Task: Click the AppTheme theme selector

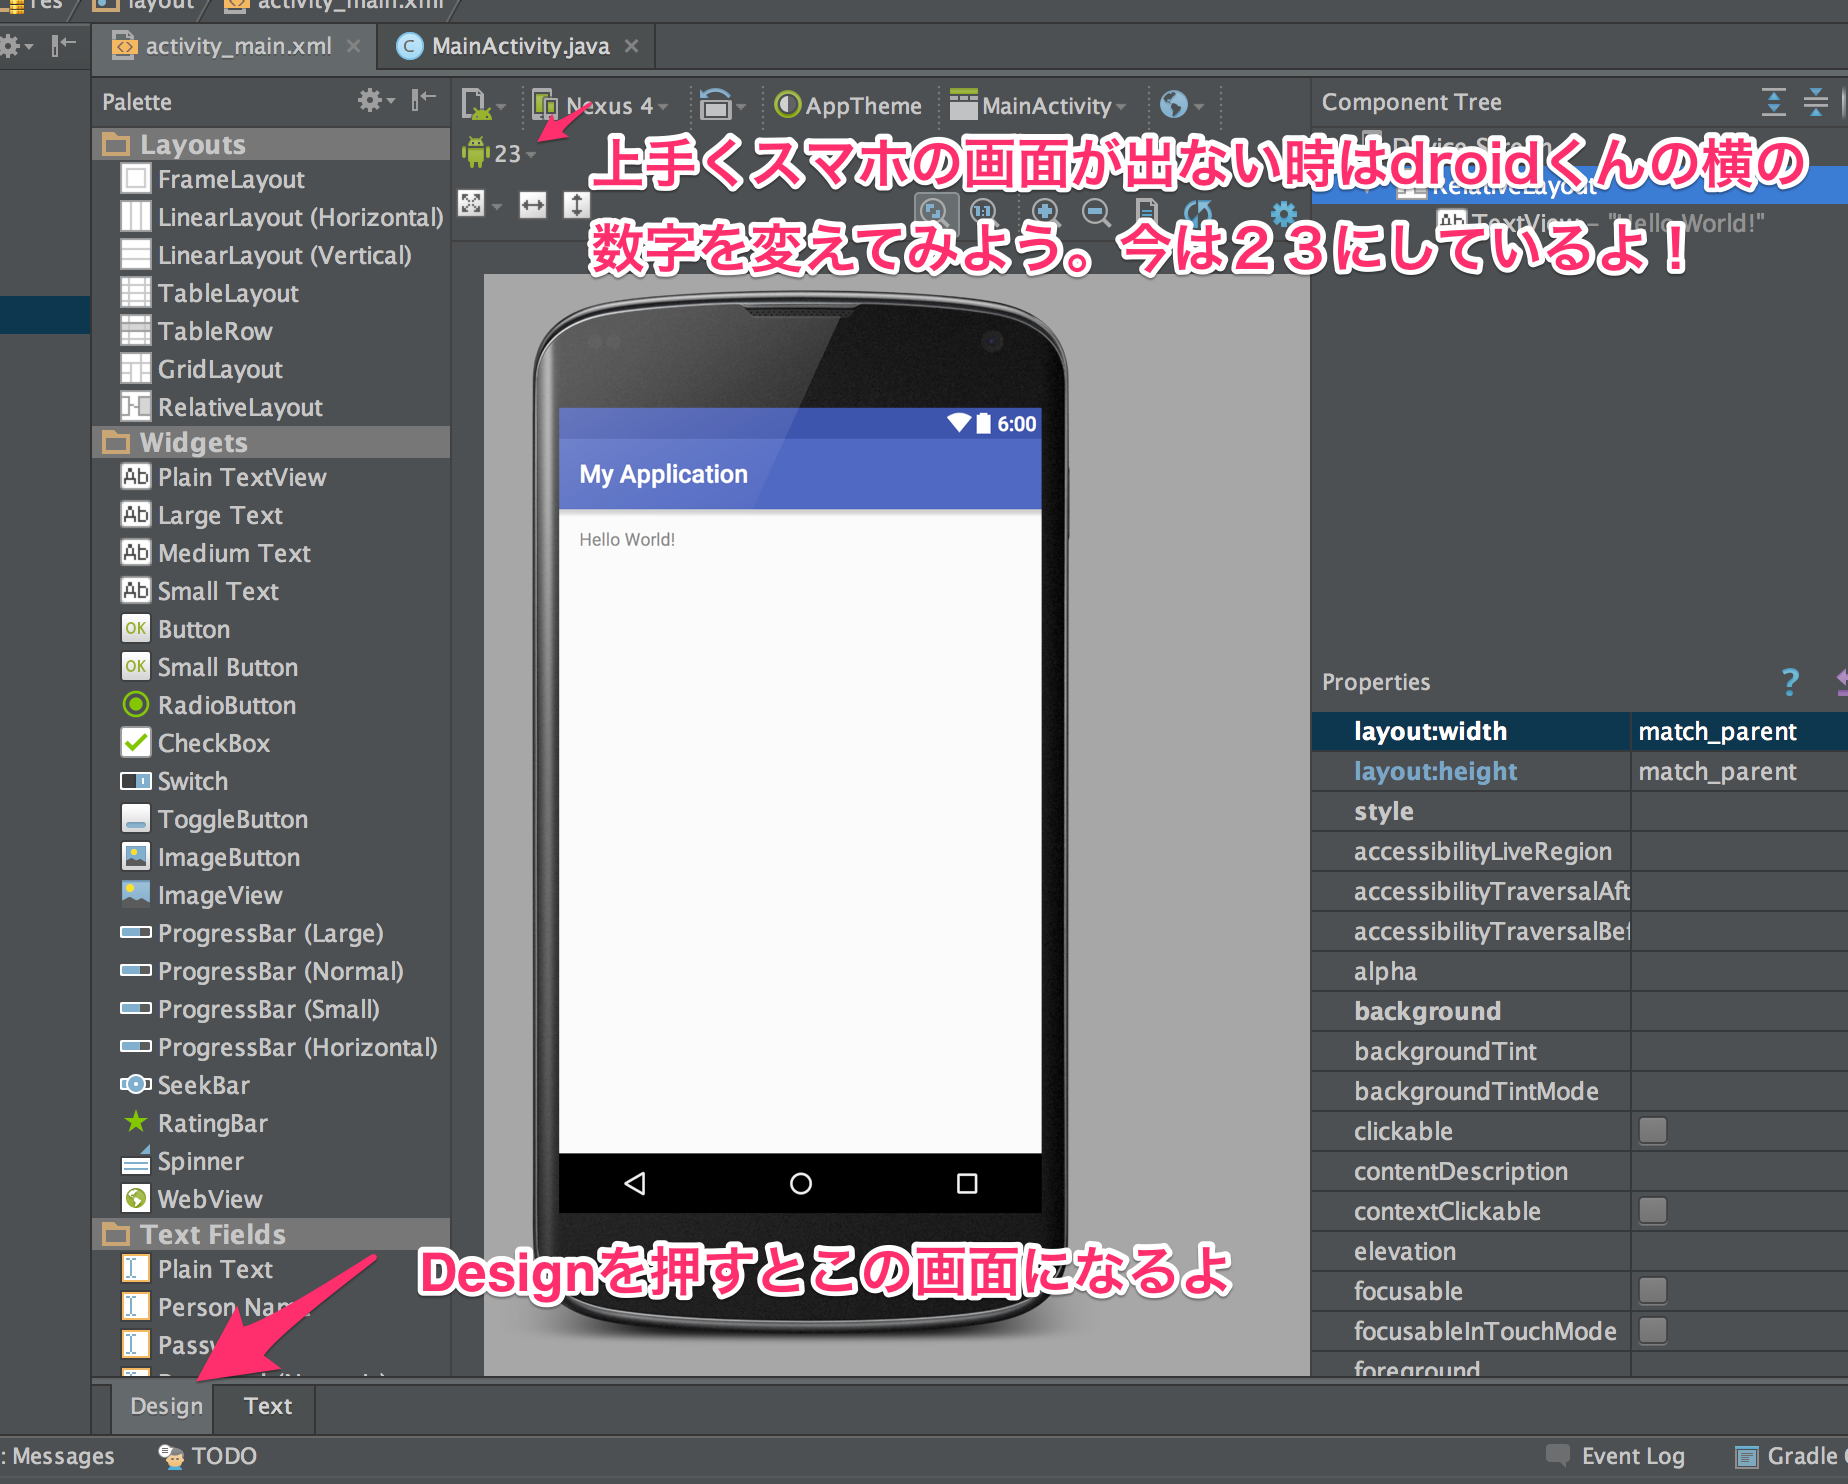Action: pyautogui.click(x=849, y=105)
